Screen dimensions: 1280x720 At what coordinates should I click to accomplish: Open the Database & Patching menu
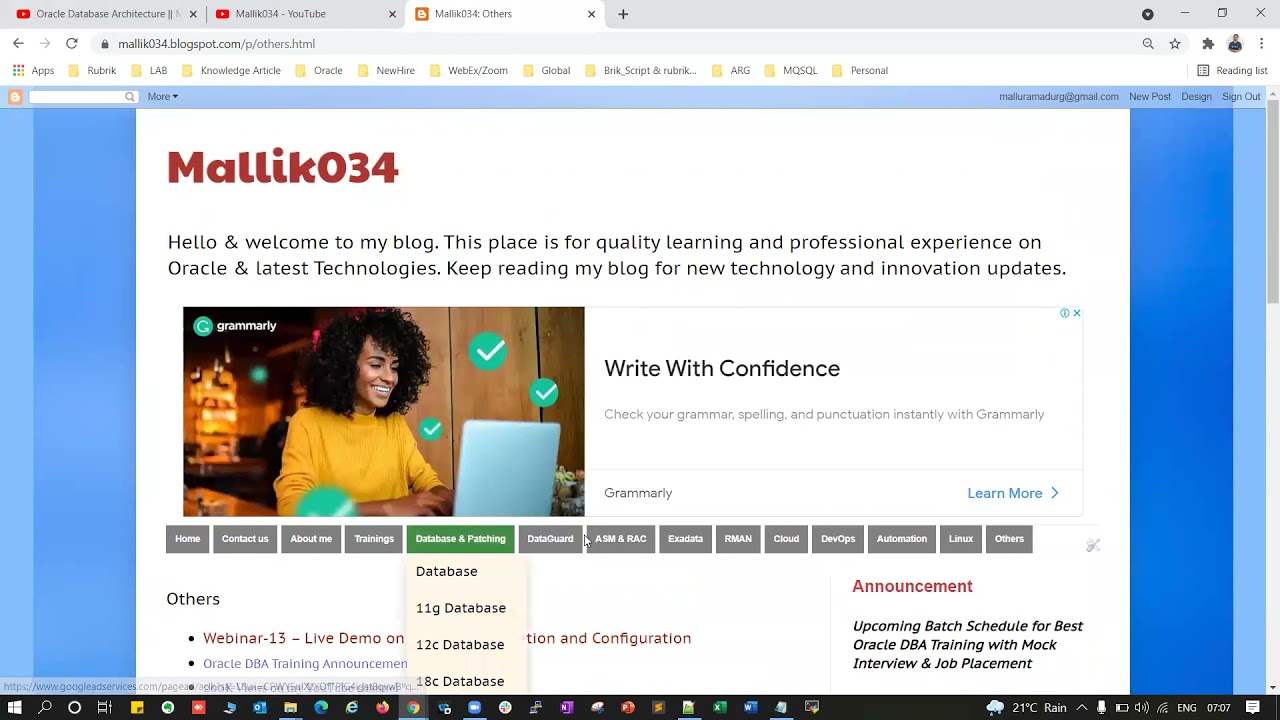(460, 539)
